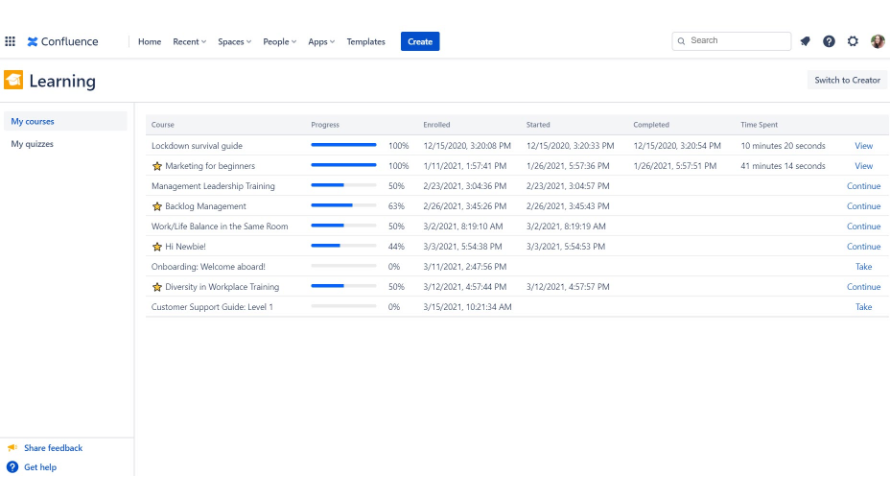Open the Templates menu item
The image size is (890, 500).
(x=366, y=42)
